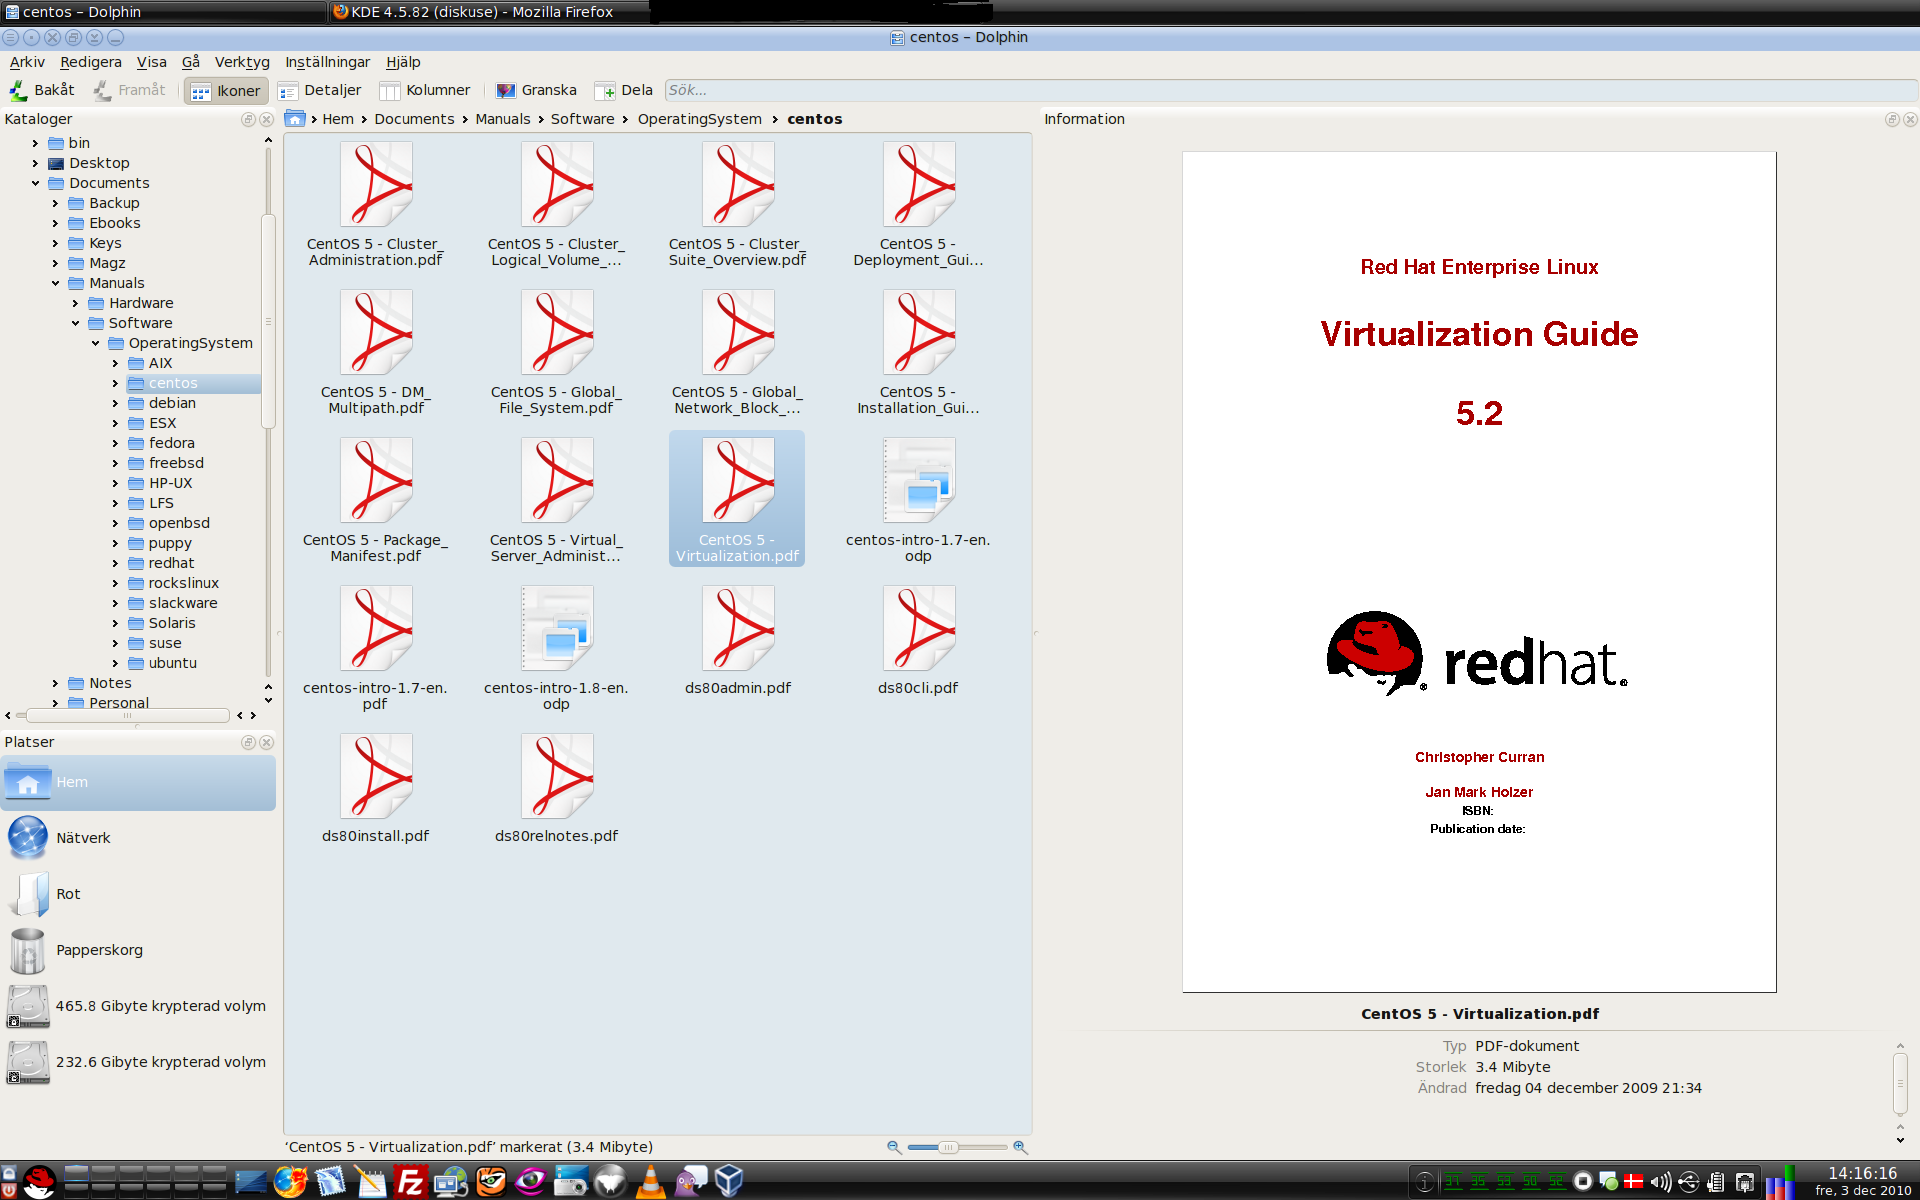Open the Visa menu

[152, 62]
